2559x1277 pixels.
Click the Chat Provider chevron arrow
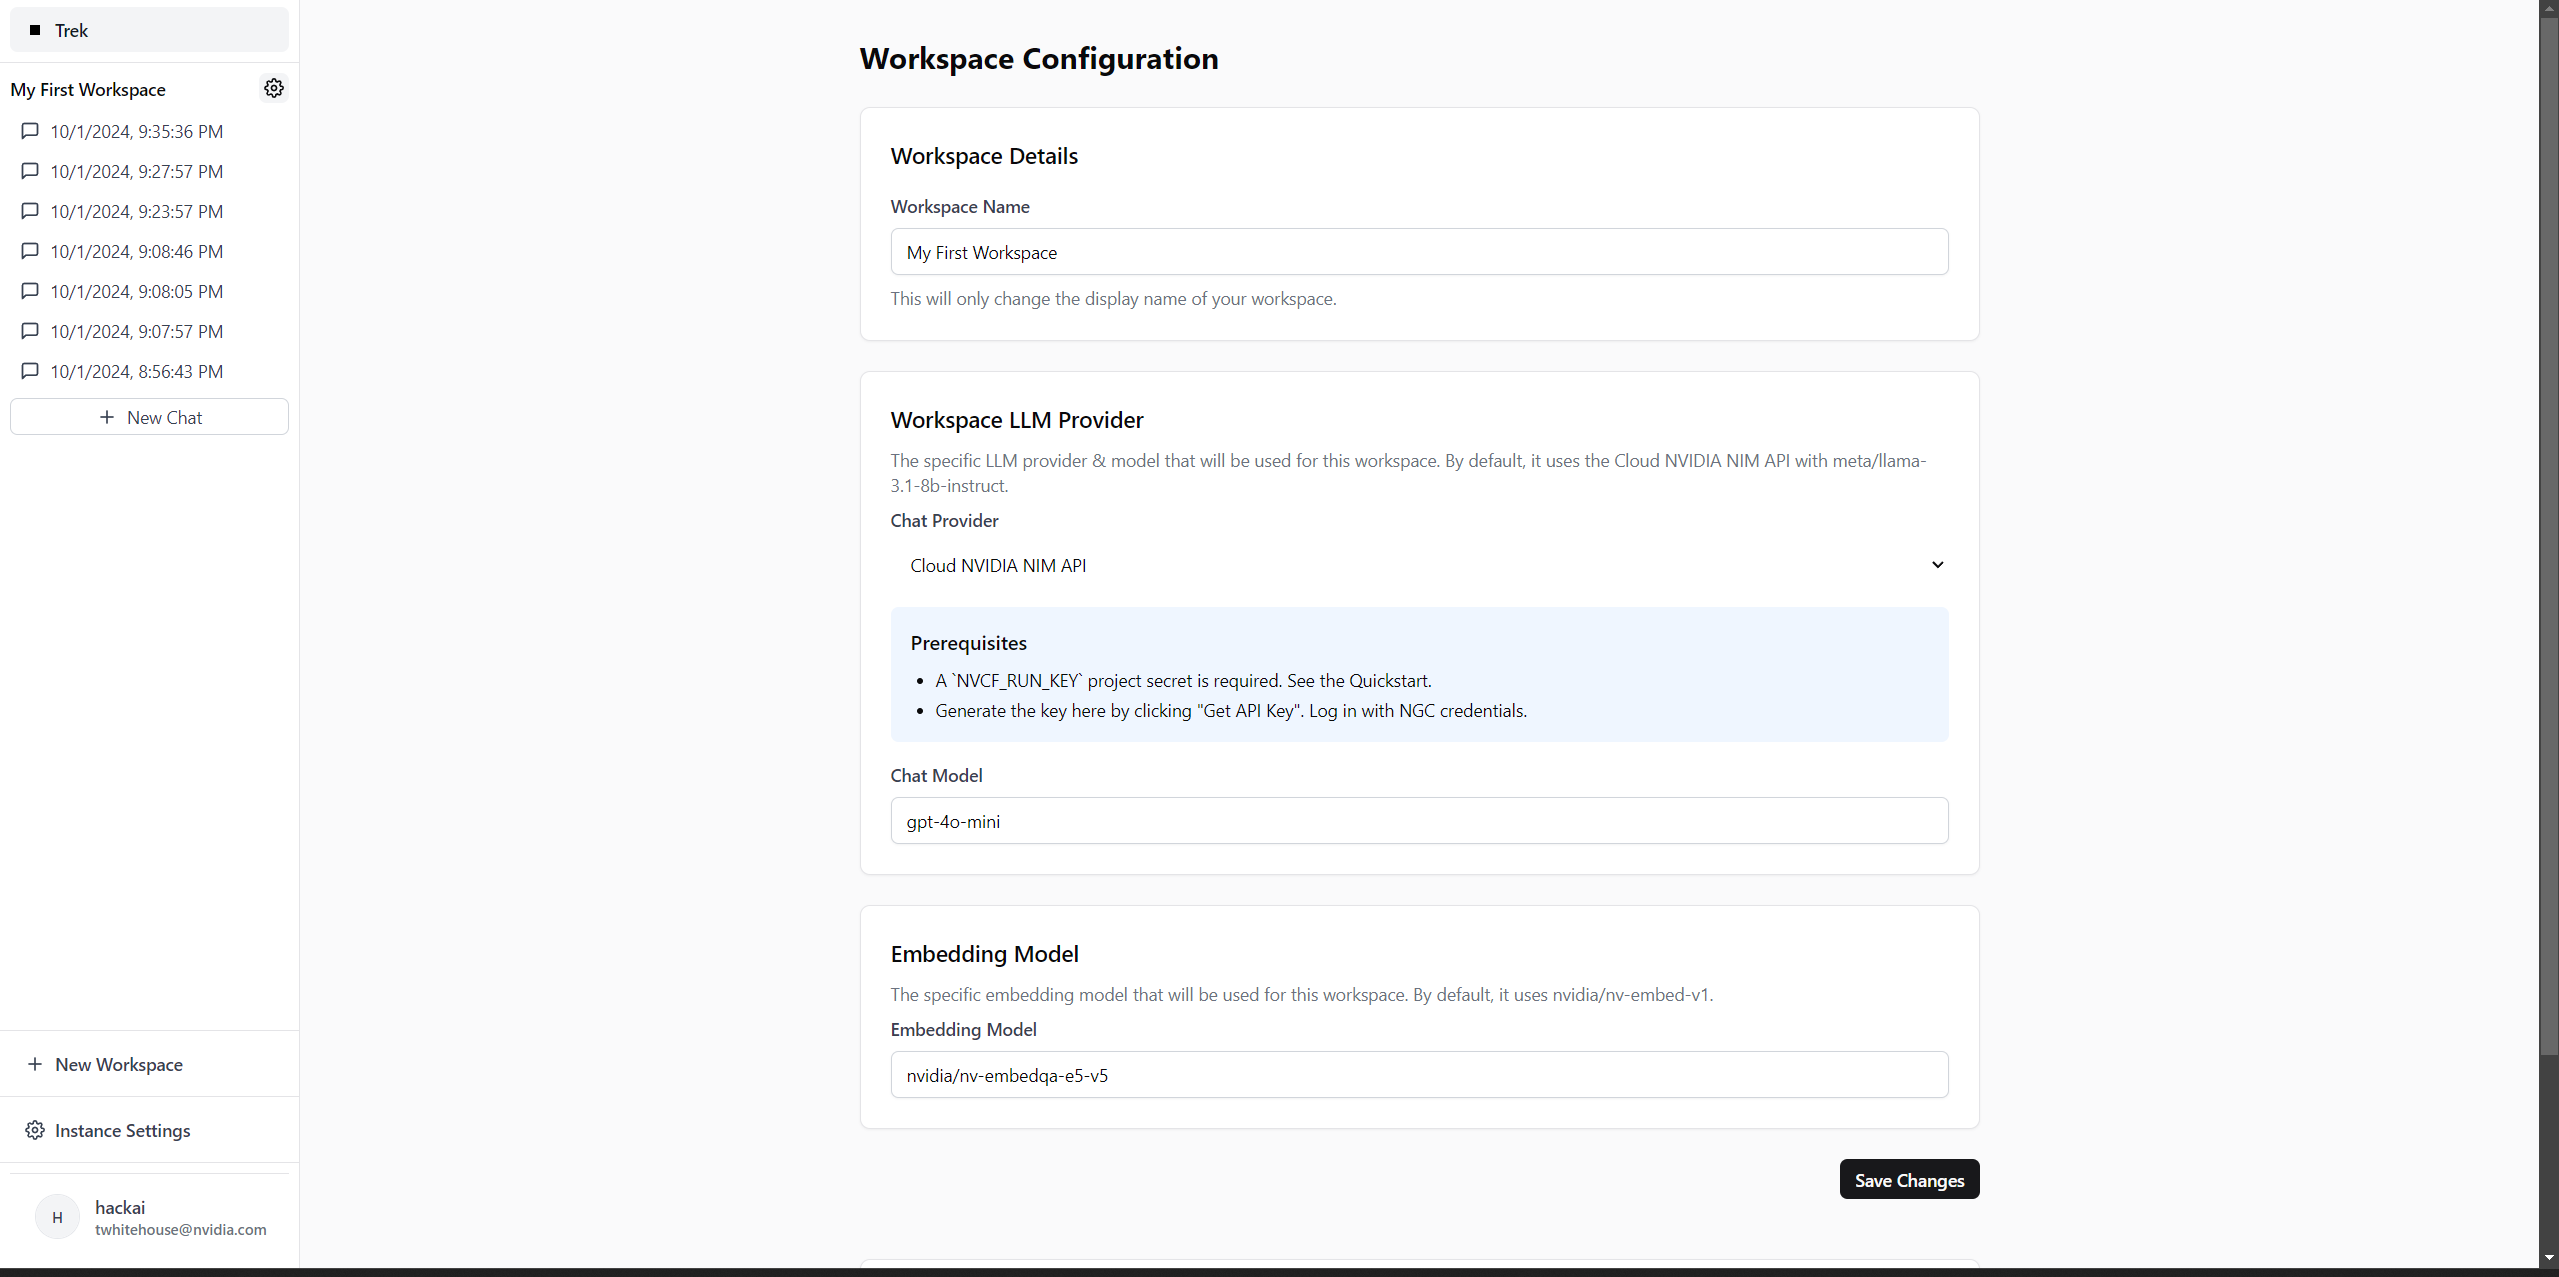[x=1937, y=565]
